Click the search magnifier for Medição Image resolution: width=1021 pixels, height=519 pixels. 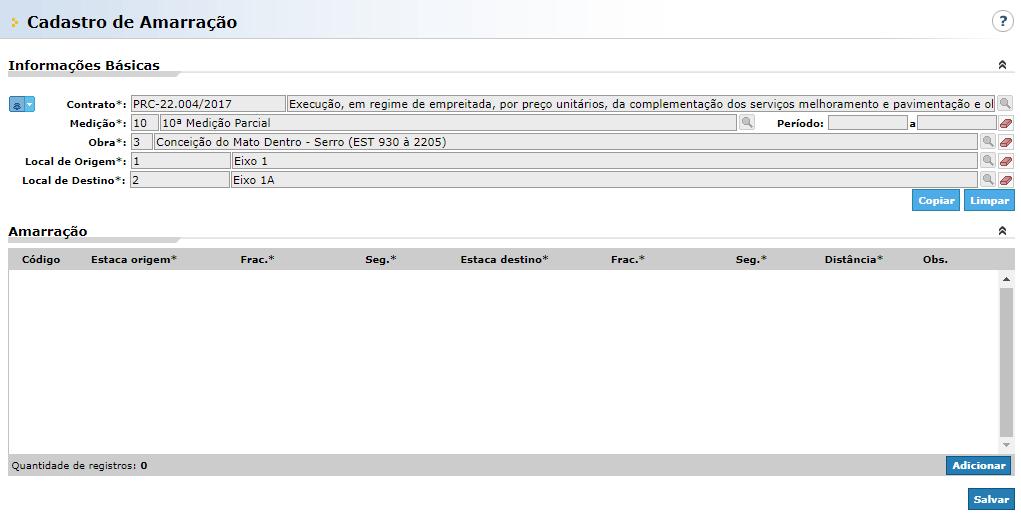click(x=747, y=122)
